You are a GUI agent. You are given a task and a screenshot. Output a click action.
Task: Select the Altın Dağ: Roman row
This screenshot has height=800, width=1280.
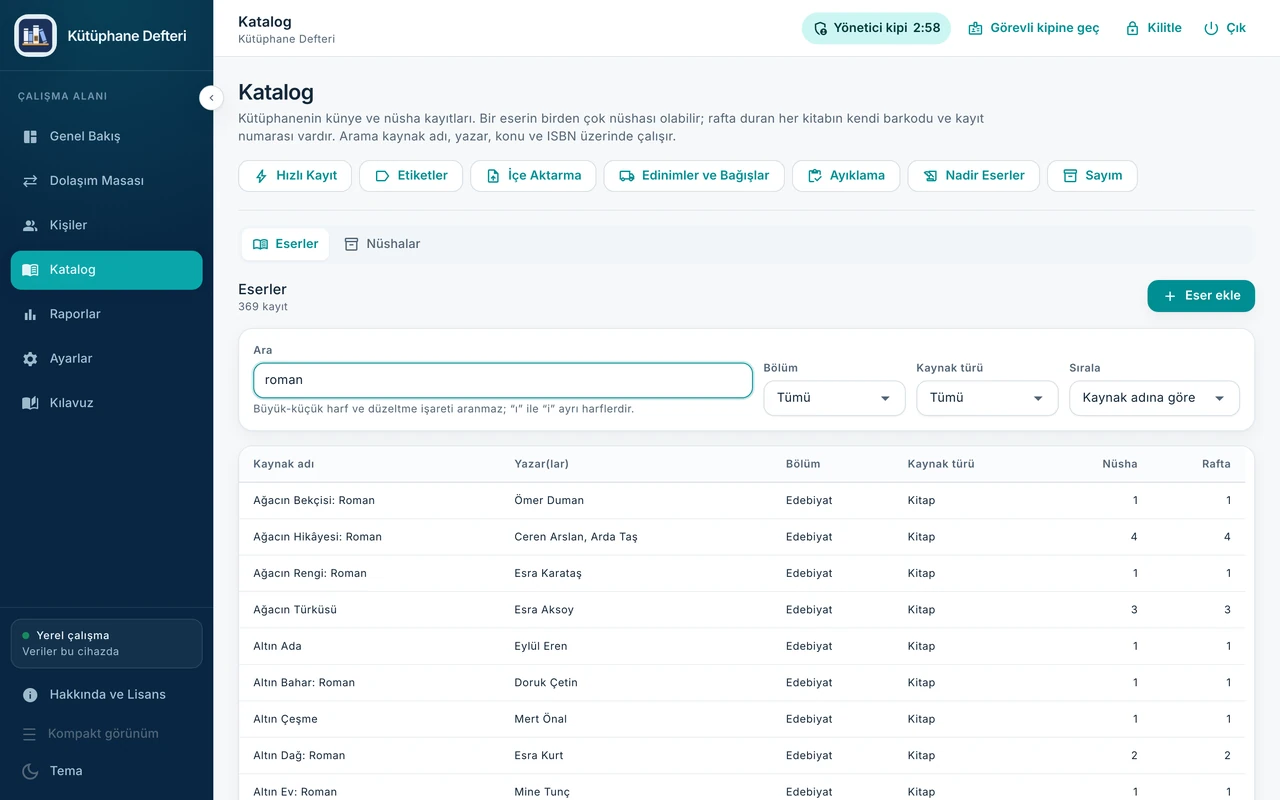click(x=742, y=756)
